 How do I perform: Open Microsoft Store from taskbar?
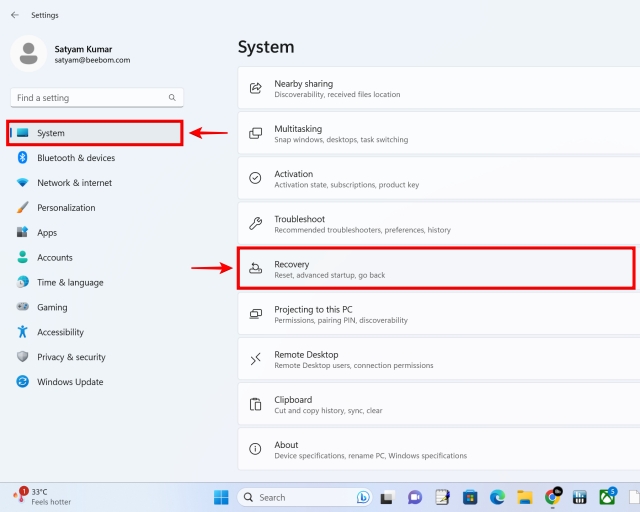click(x=470, y=497)
